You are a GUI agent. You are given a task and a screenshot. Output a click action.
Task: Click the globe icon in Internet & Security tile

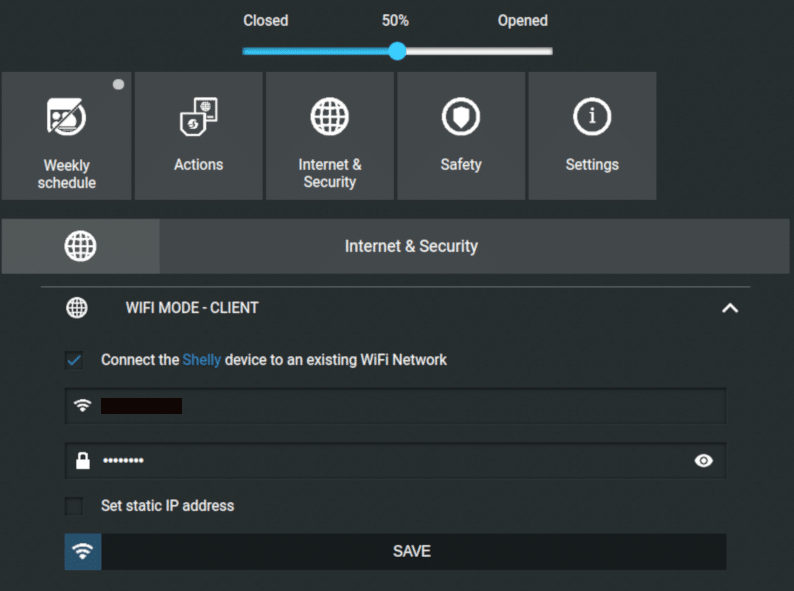pyautogui.click(x=330, y=116)
